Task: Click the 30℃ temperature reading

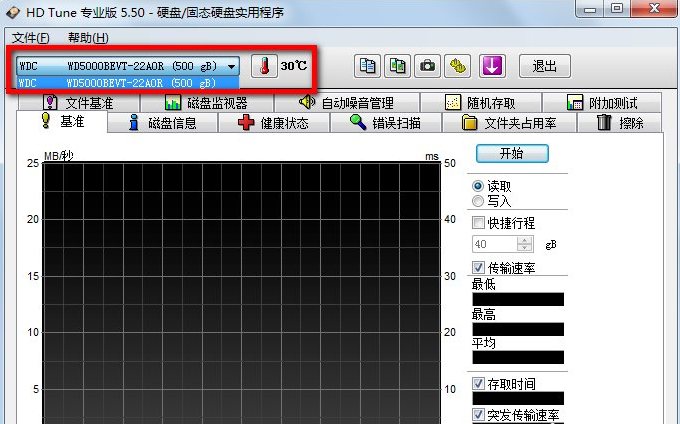Action: click(294, 66)
